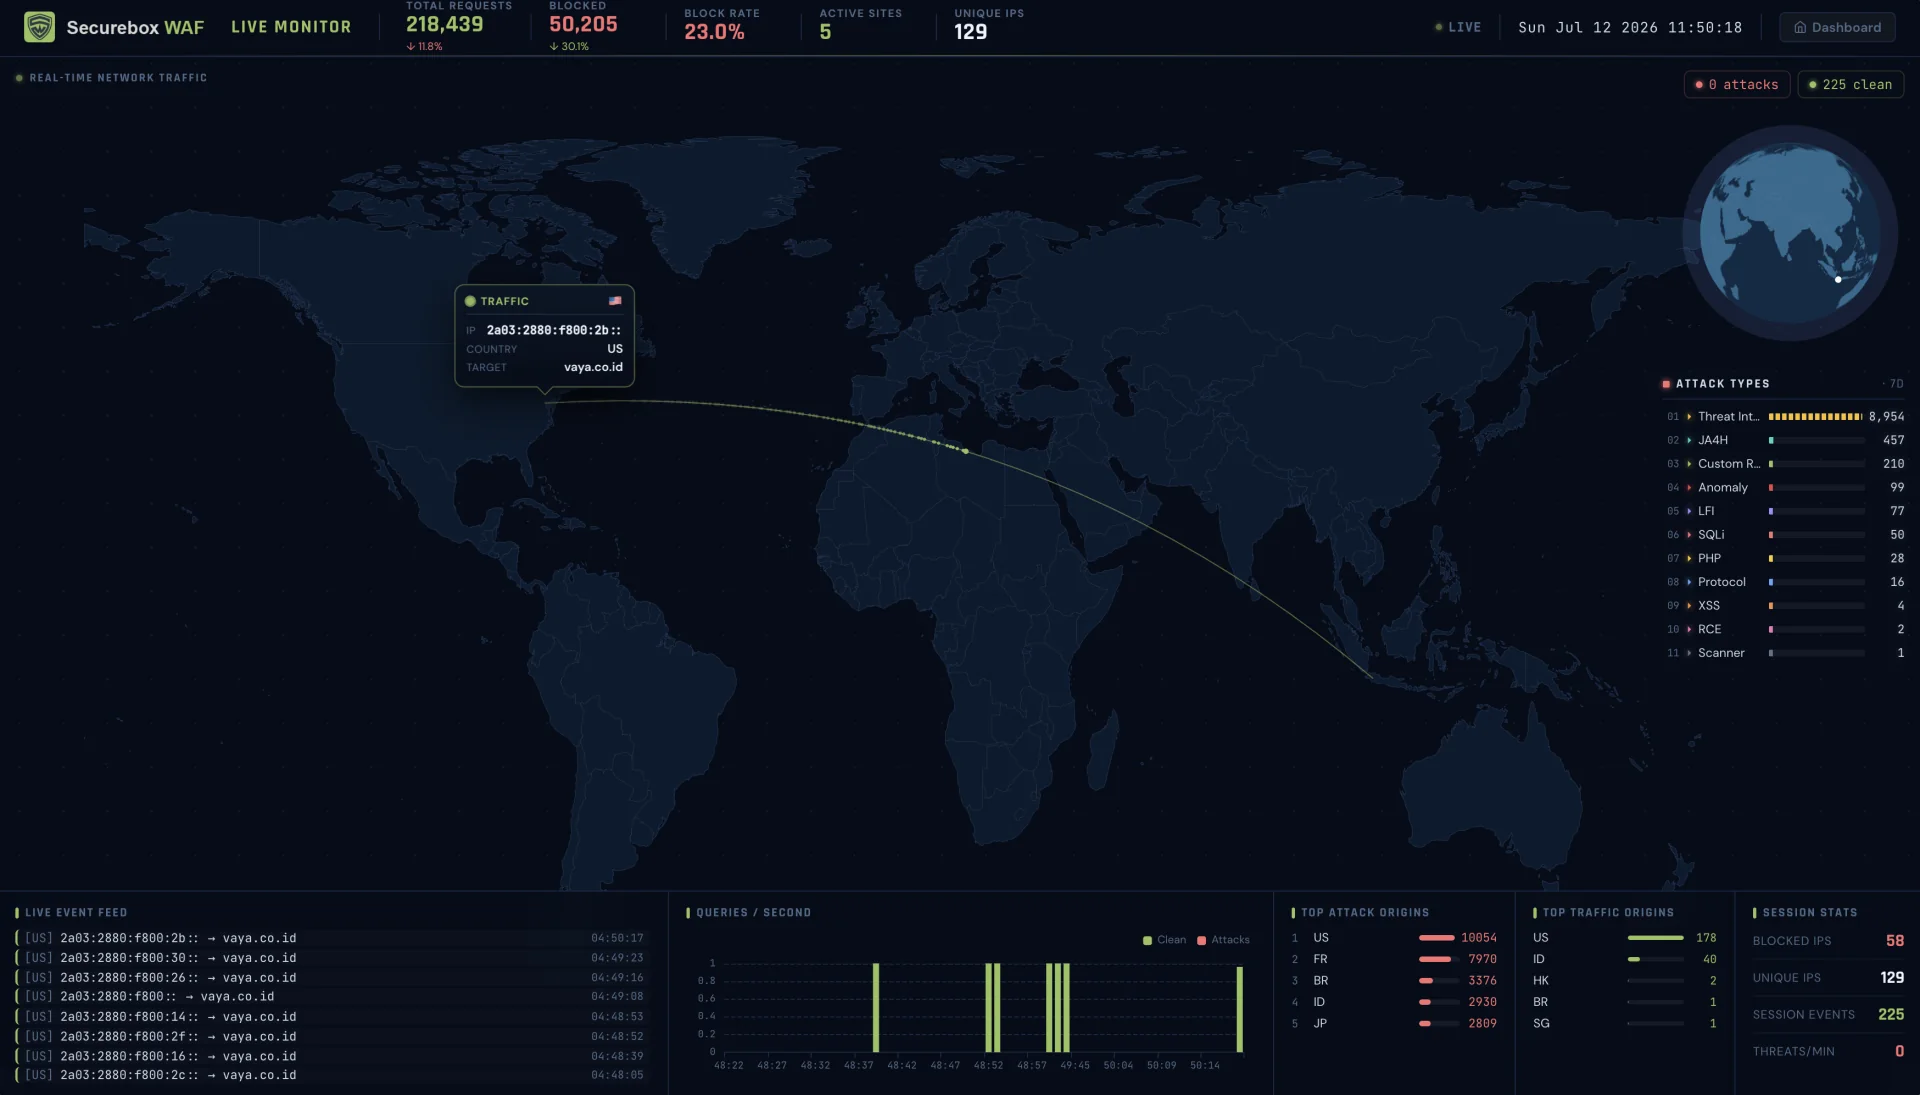Select the 7D range in Attack Types
The image size is (1920, 1095).
click(1896, 384)
